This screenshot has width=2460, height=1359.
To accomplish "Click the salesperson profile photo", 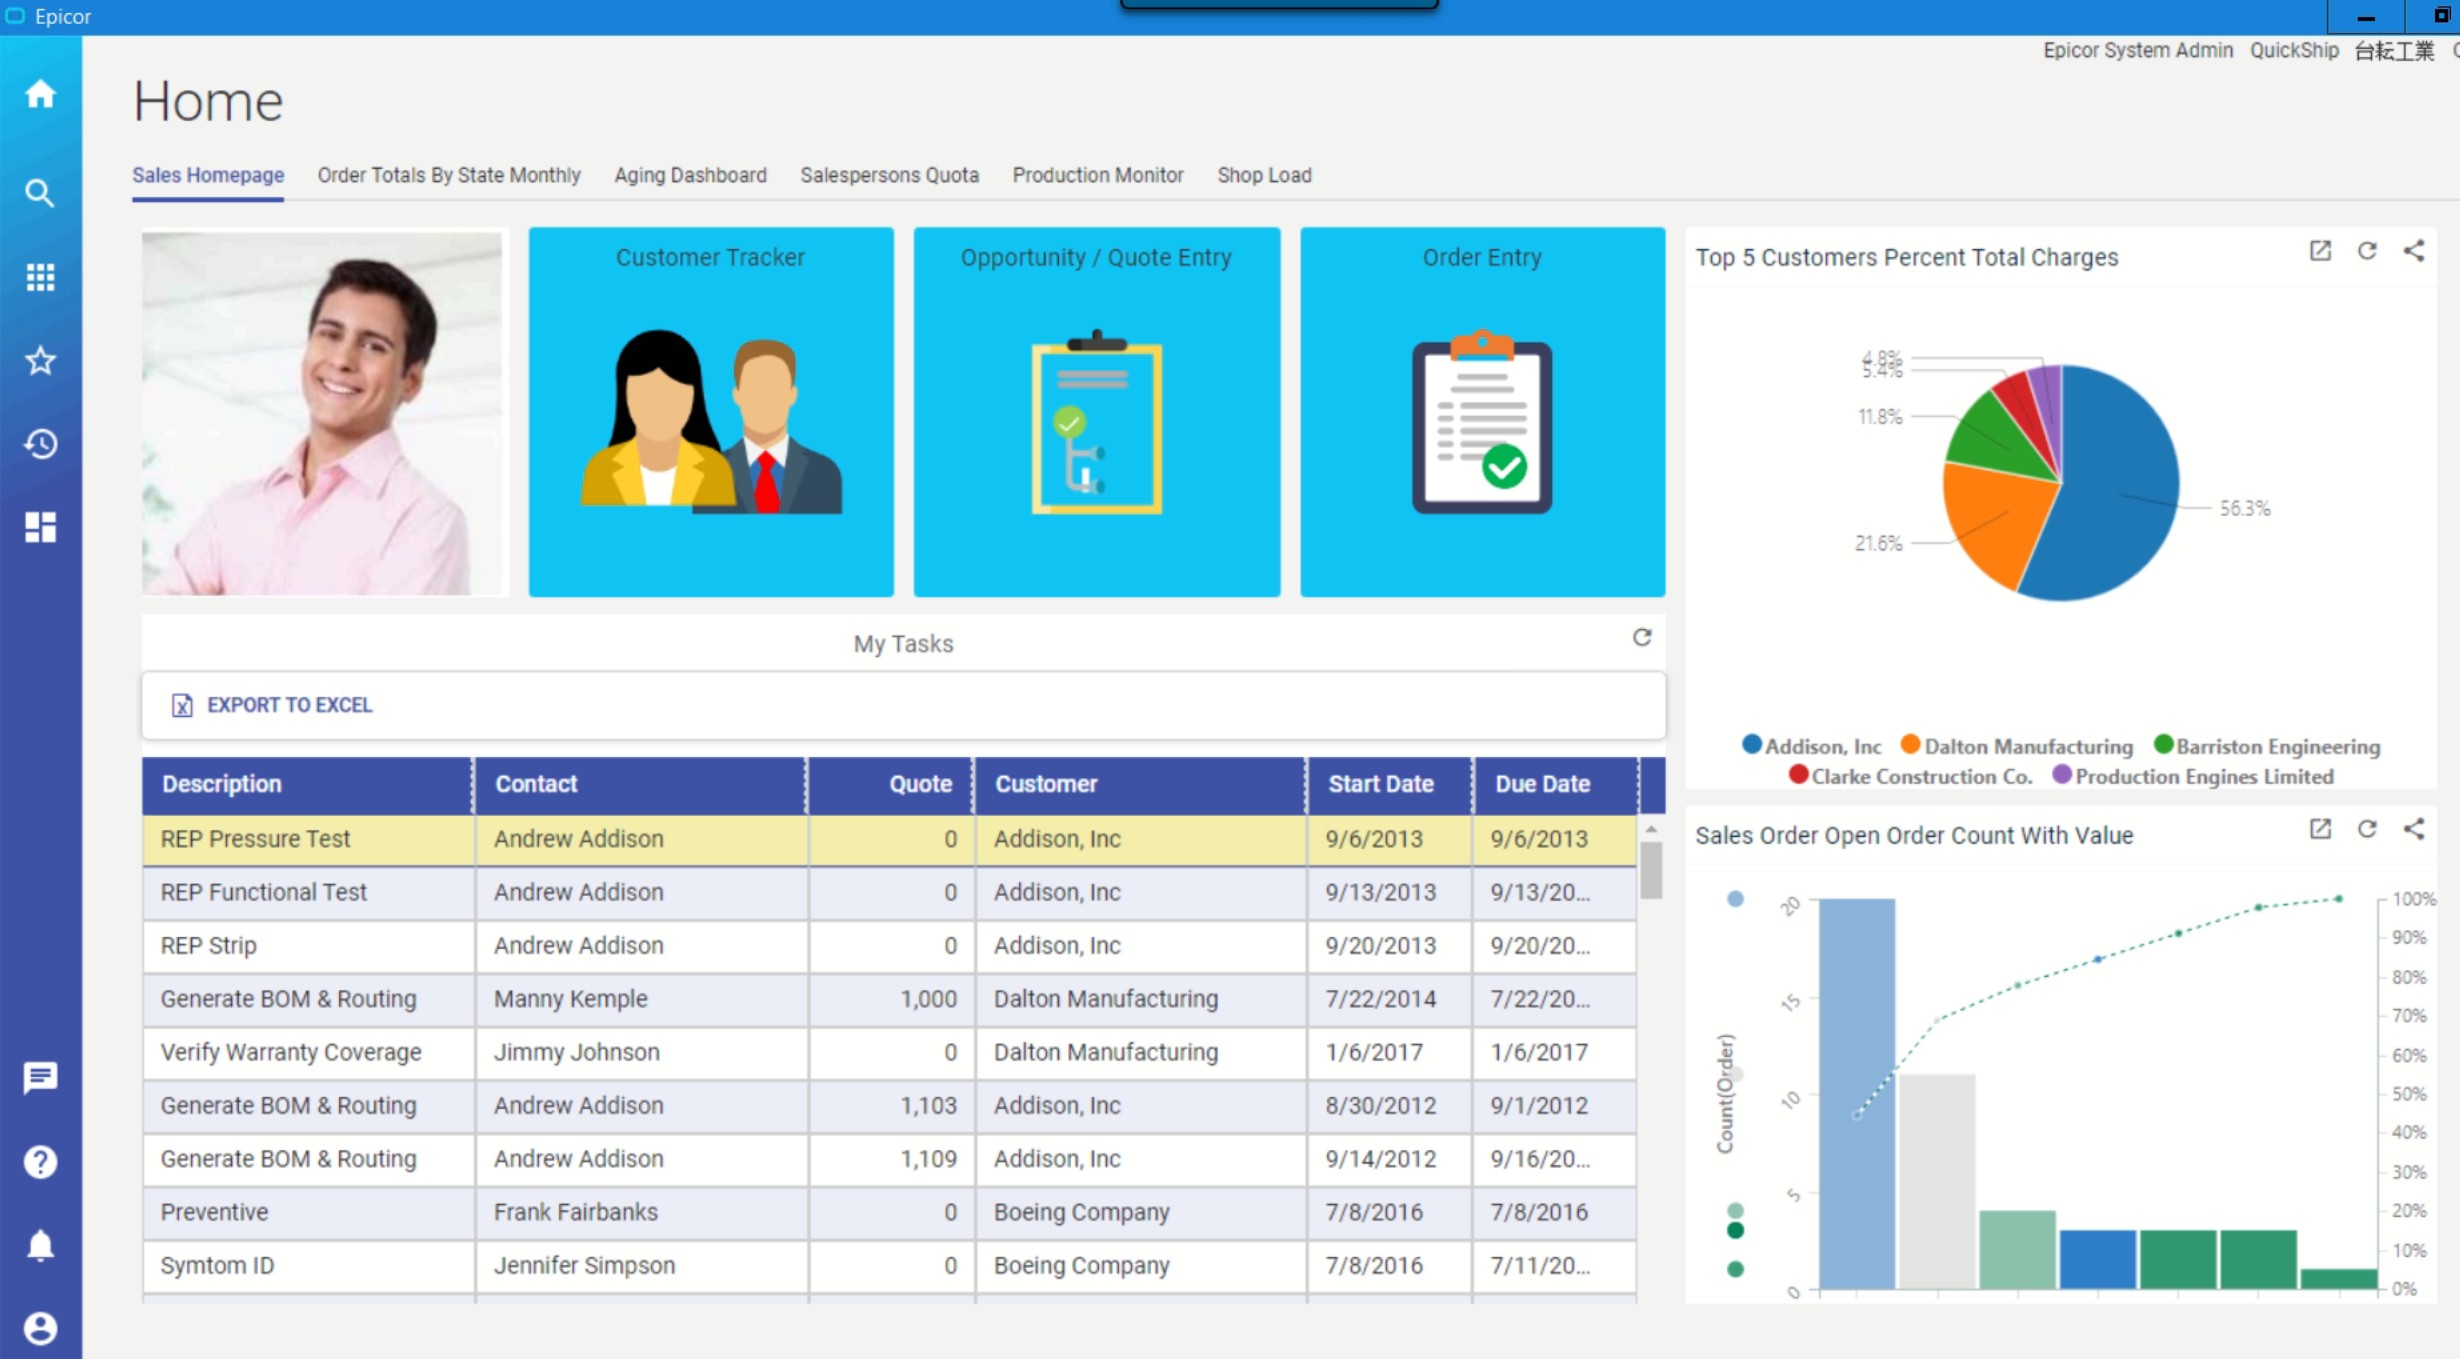I will (323, 413).
